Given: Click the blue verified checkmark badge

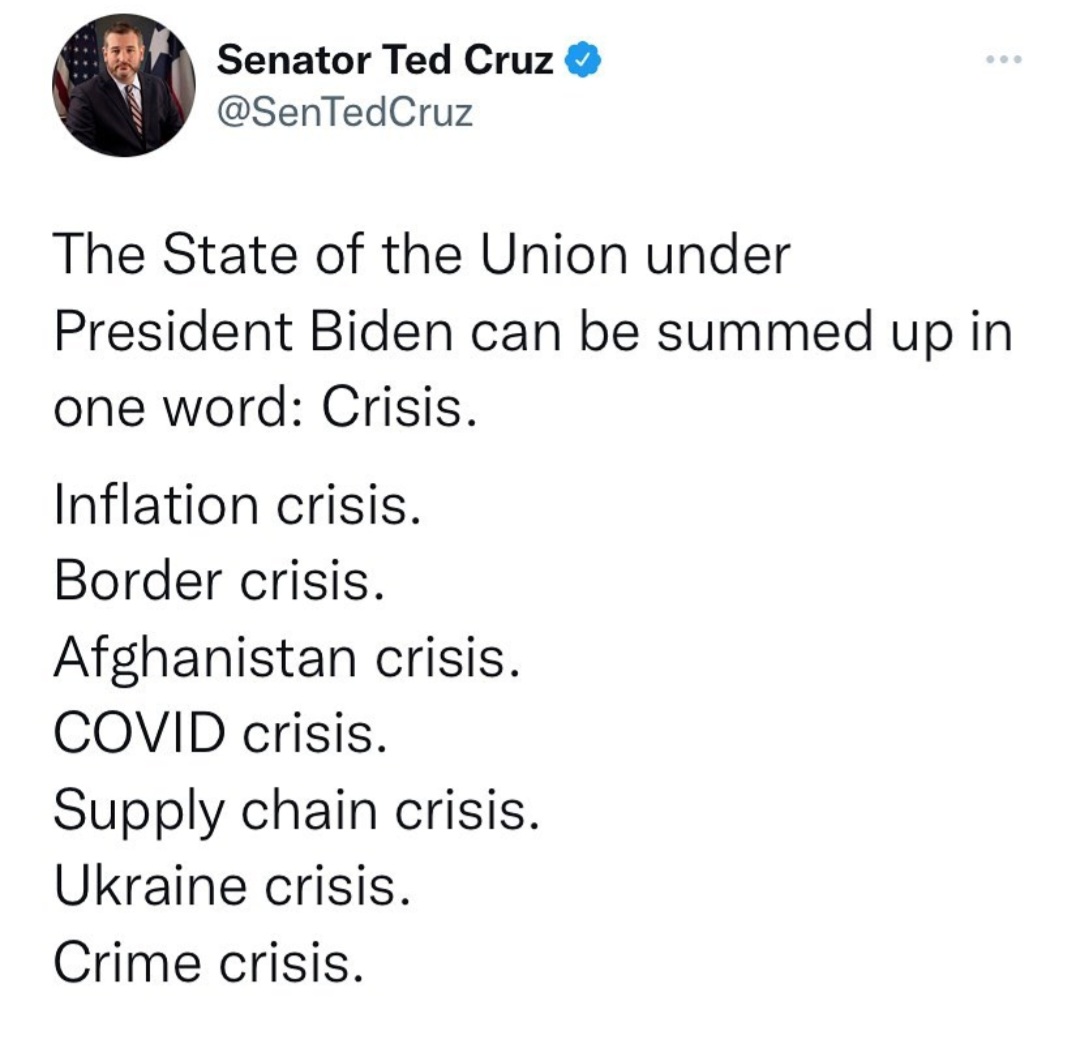Looking at the screenshot, I should [x=583, y=62].
